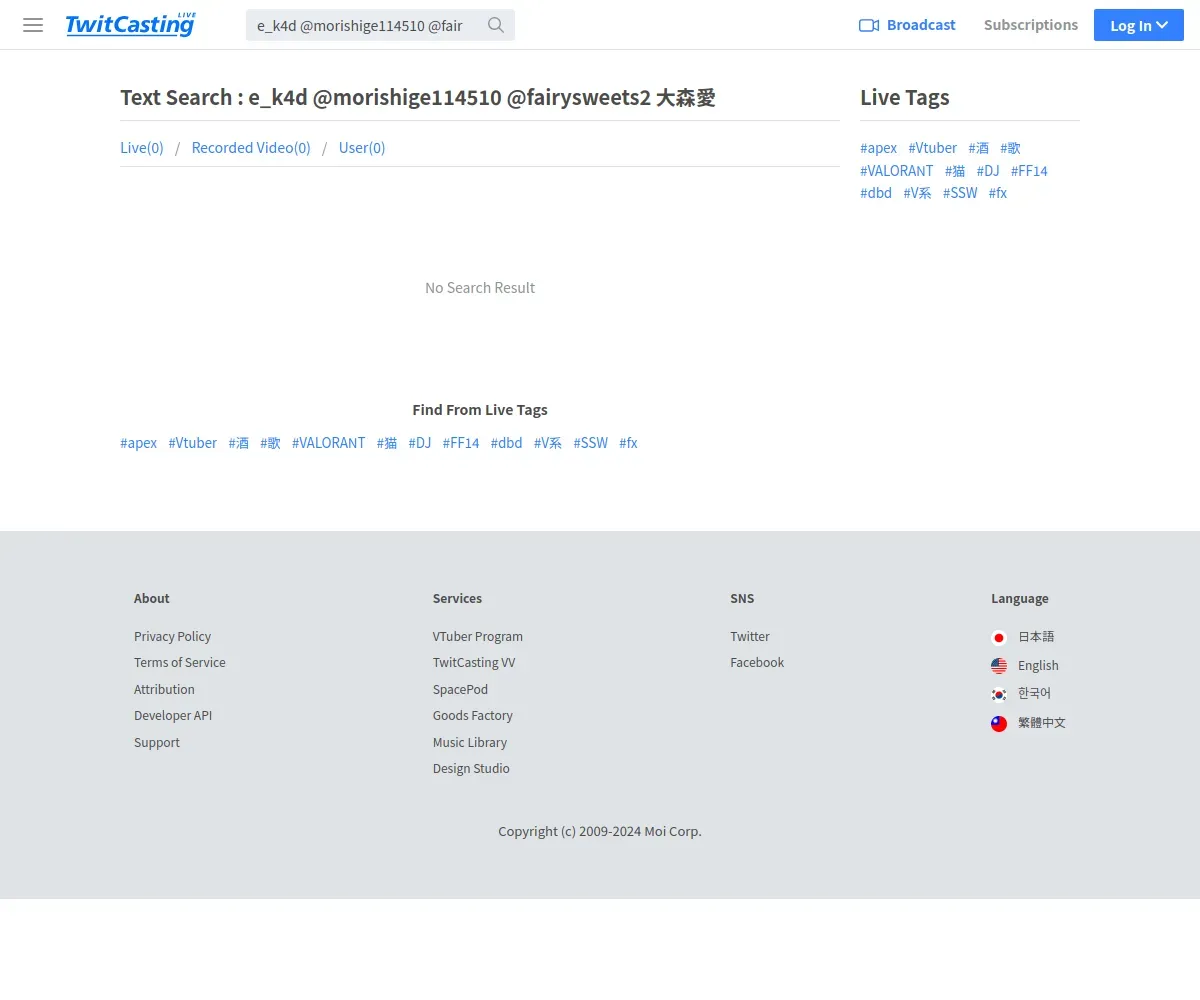Open #dbd tag in Live Tags sidebar
The width and height of the screenshot is (1200, 1000).
pyautogui.click(x=876, y=193)
